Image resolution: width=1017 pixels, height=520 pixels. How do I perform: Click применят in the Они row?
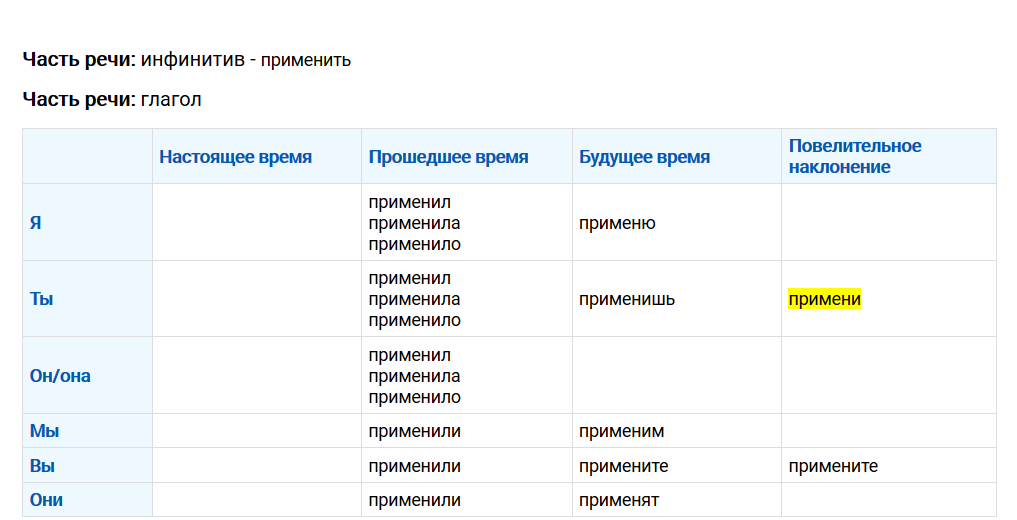click(619, 501)
